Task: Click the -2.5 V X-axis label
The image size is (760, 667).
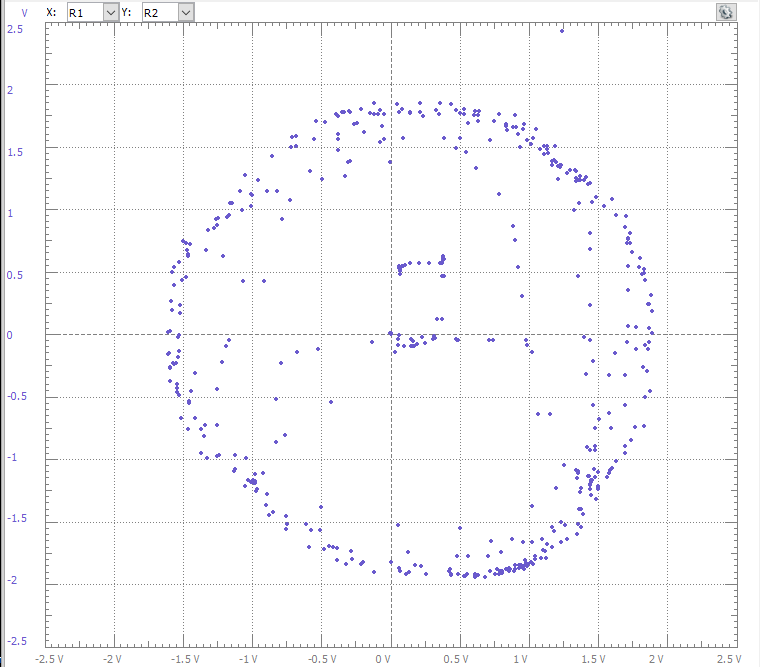Action: (49, 659)
